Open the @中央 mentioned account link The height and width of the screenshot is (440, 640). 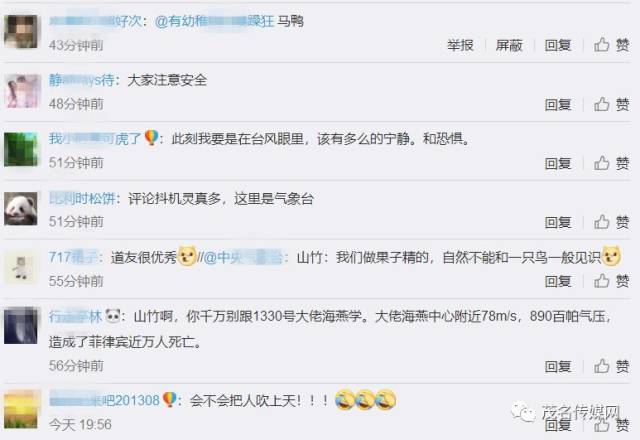tap(243, 258)
